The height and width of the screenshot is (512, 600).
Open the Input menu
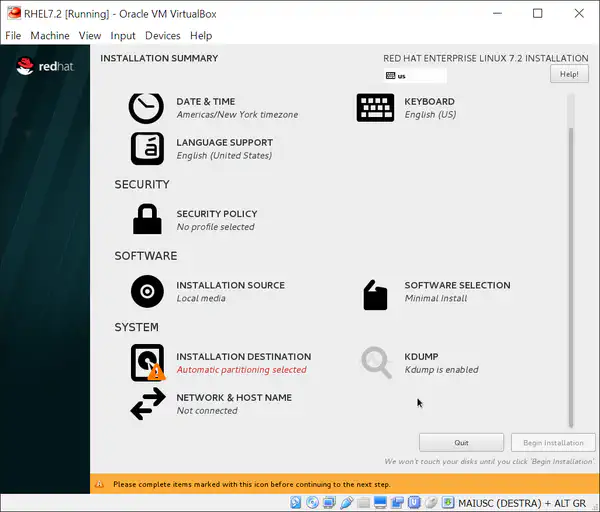[x=123, y=35]
